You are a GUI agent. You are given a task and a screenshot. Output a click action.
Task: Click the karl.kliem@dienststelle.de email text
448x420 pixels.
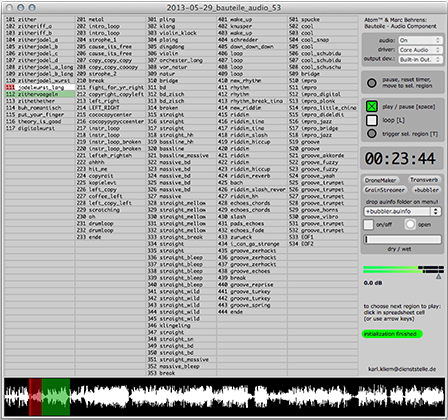coord(402,369)
